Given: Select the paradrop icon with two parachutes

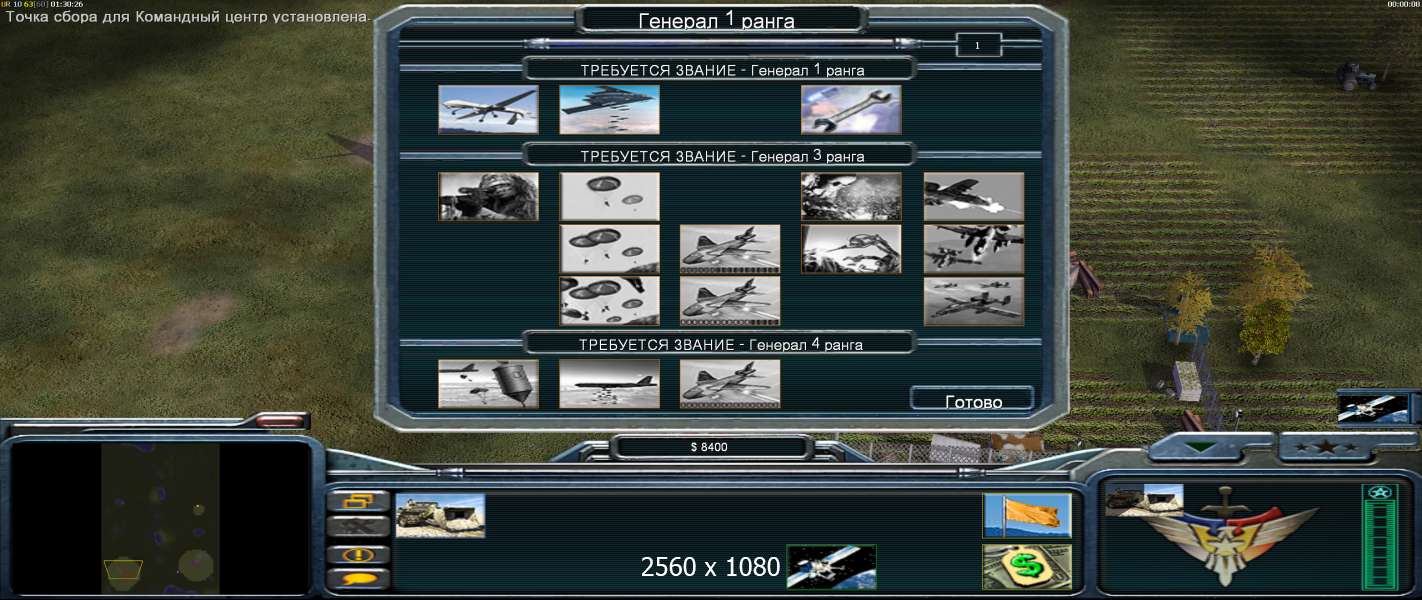Looking at the screenshot, I should (x=609, y=196).
